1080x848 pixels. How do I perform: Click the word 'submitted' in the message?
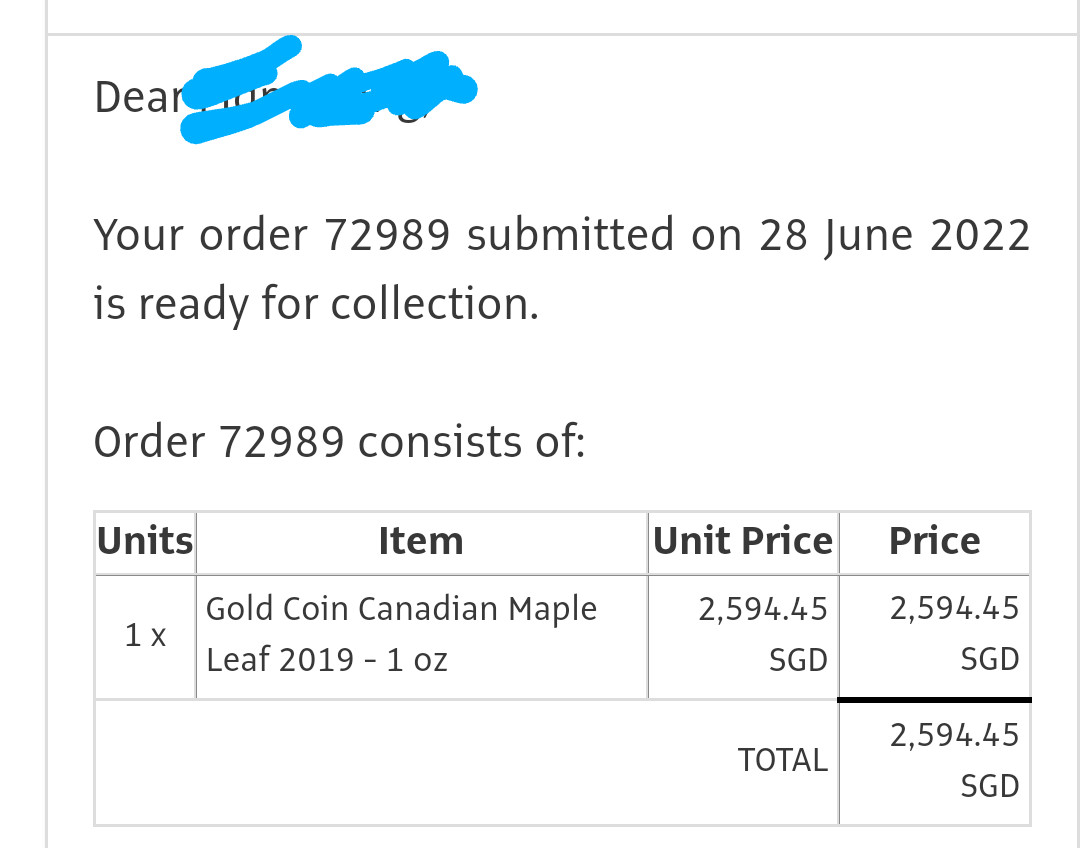[570, 235]
